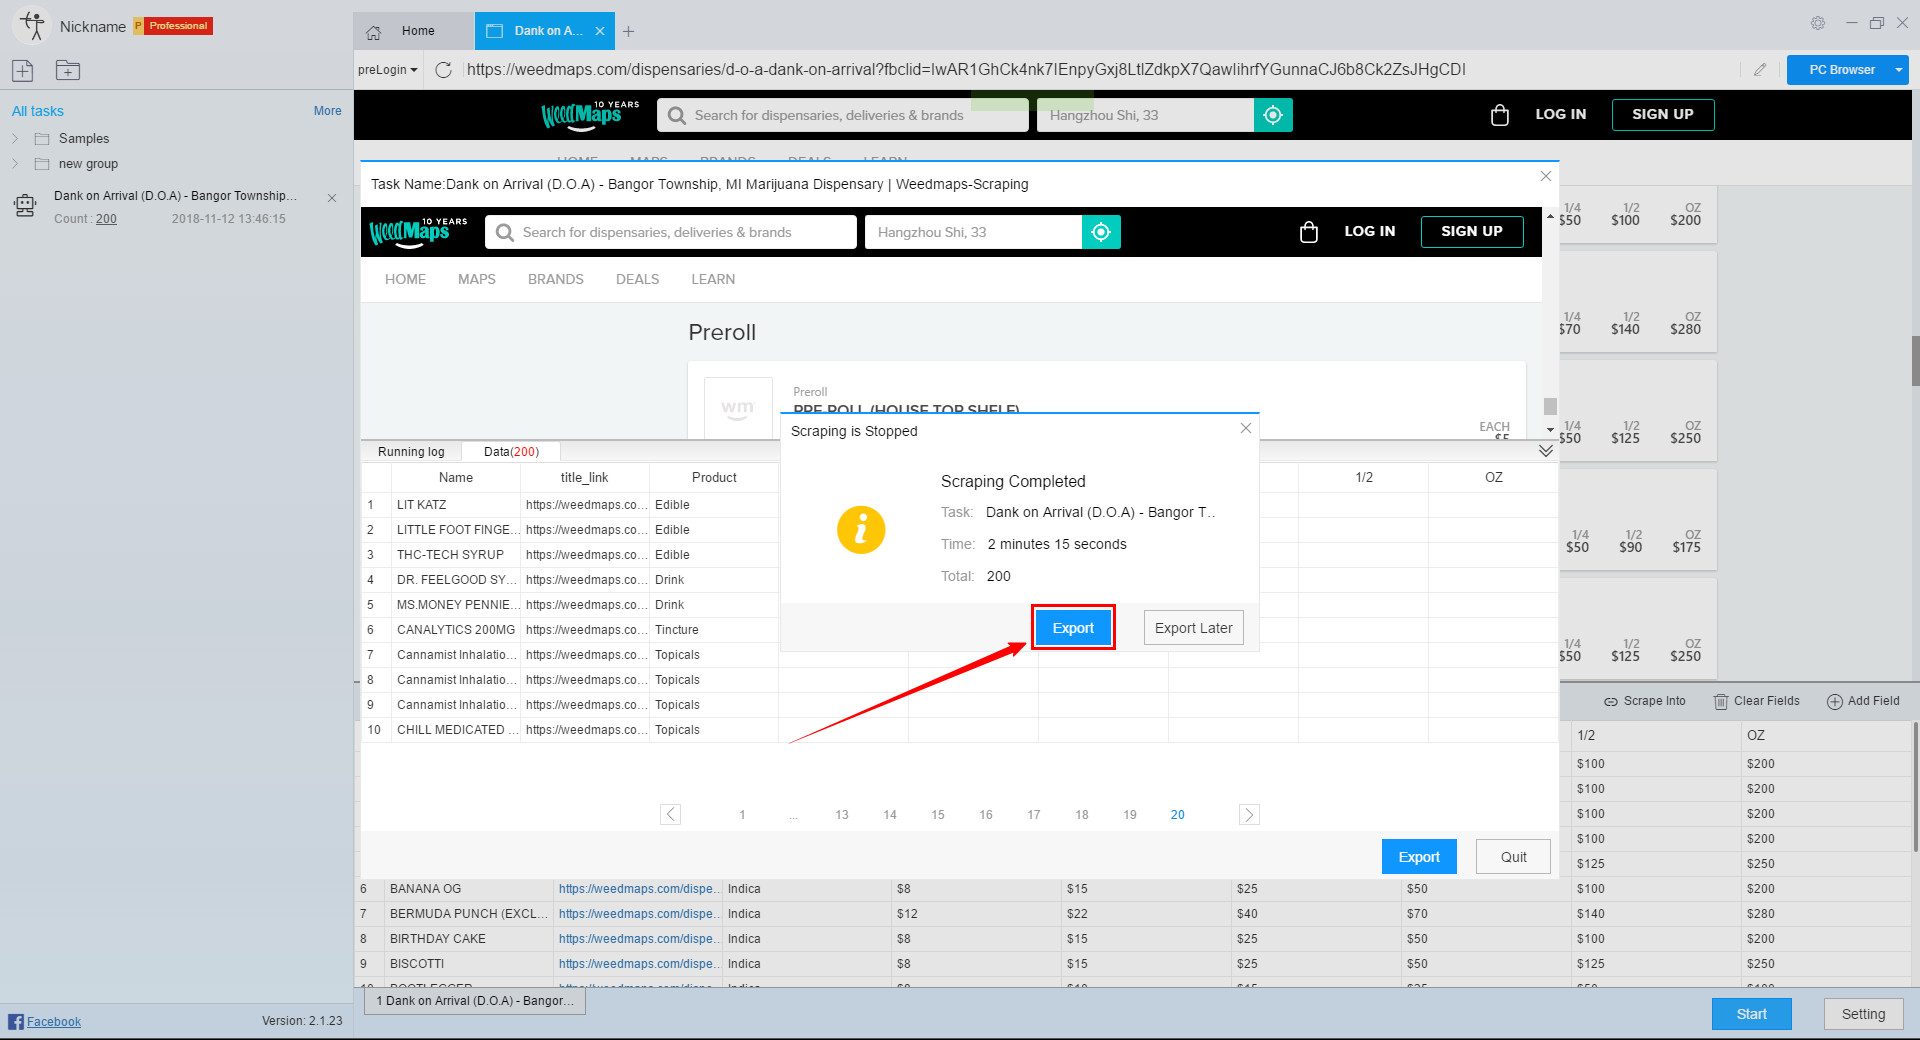
Task: Click the Add Field plus icon
Action: click(x=1835, y=702)
